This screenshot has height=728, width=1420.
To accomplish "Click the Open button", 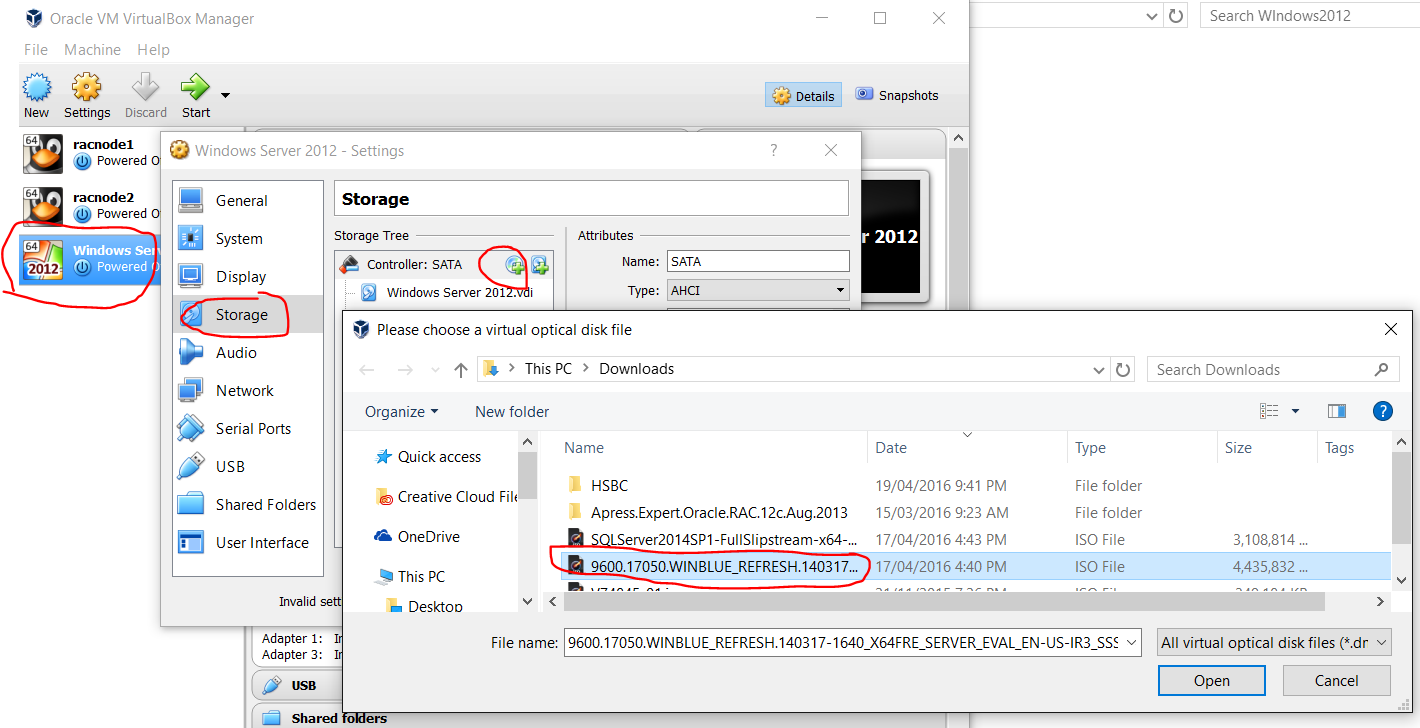I will tap(1211, 681).
